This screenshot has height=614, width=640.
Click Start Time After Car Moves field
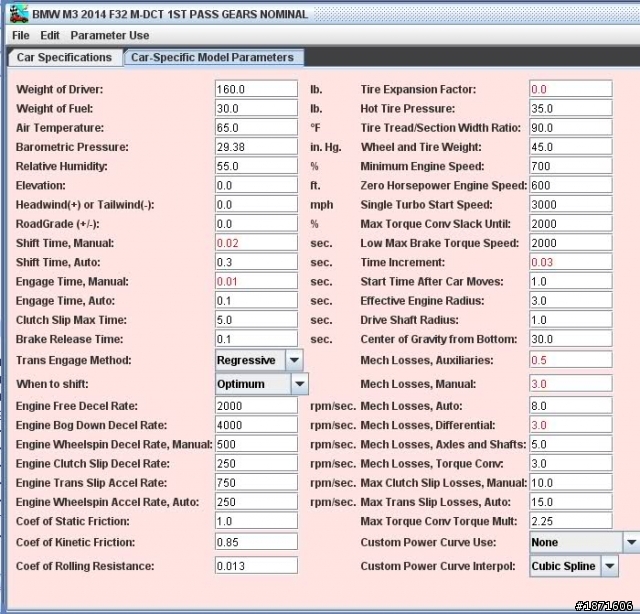(571, 281)
